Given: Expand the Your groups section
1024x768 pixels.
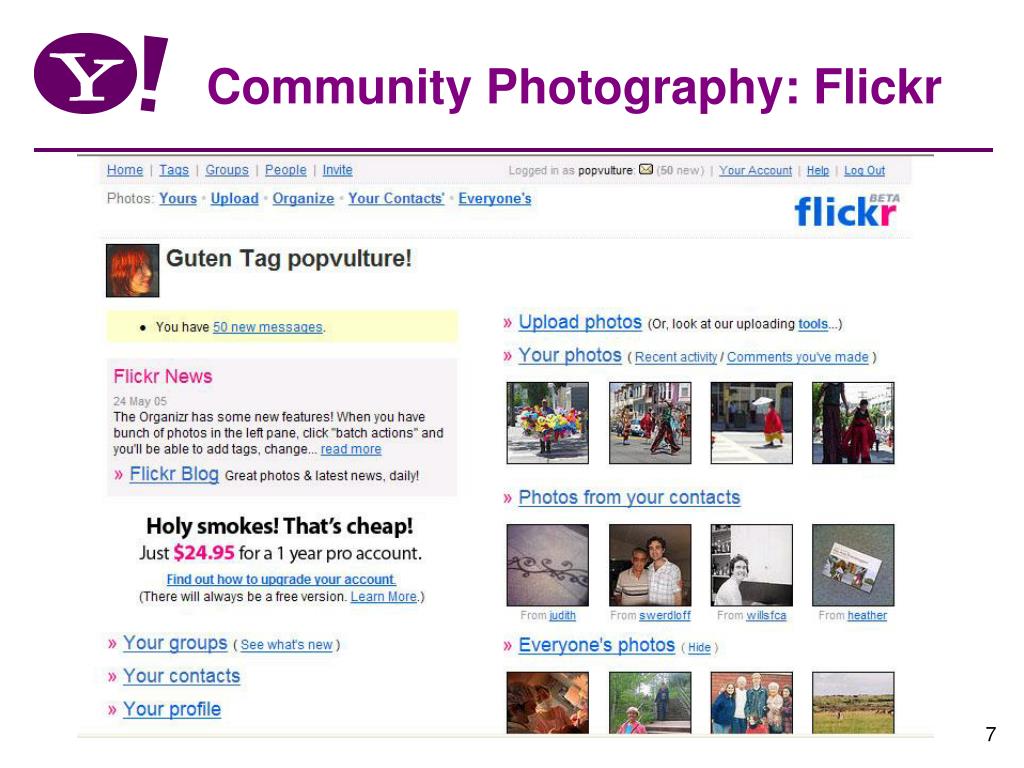Looking at the screenshot, I should click(175, 643).
